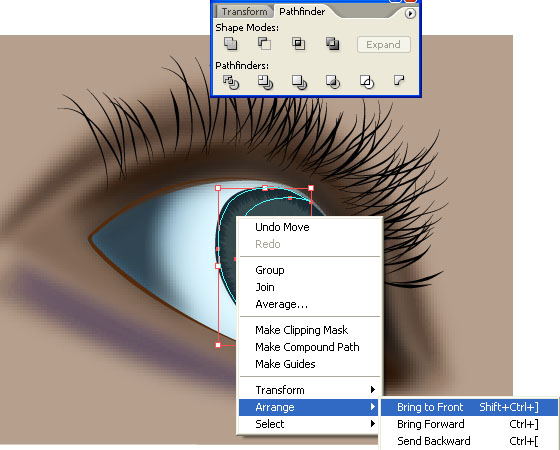Expand the Select submenu
560x450 pixels.
coord(309,424)
